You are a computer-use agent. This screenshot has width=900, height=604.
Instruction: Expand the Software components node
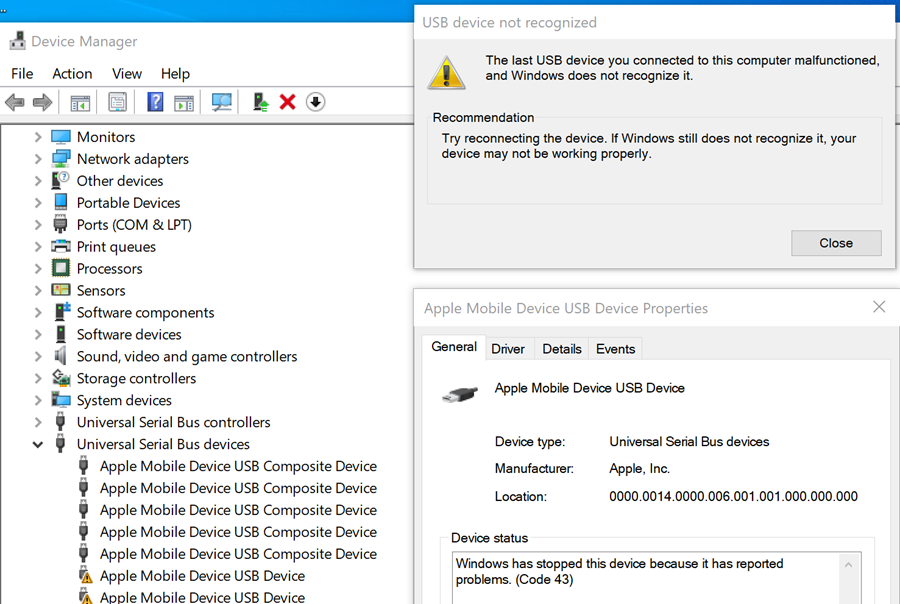(x=38, y=312)
